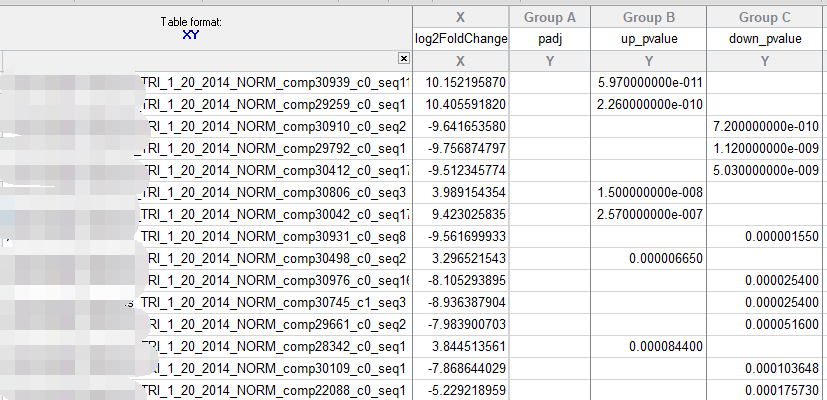Click the up_pvalue column title

click(648, 39)
